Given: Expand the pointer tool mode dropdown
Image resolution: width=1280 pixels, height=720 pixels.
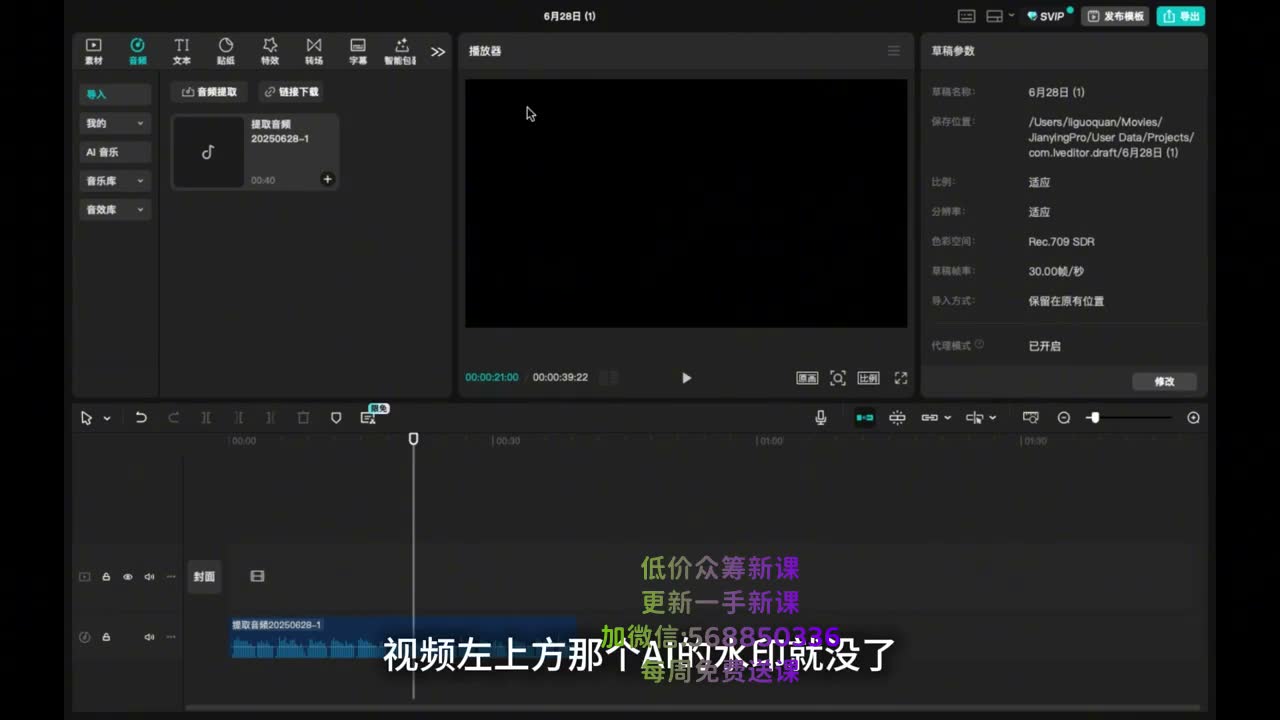Looking at the screenshot, I should coord(107,418).
